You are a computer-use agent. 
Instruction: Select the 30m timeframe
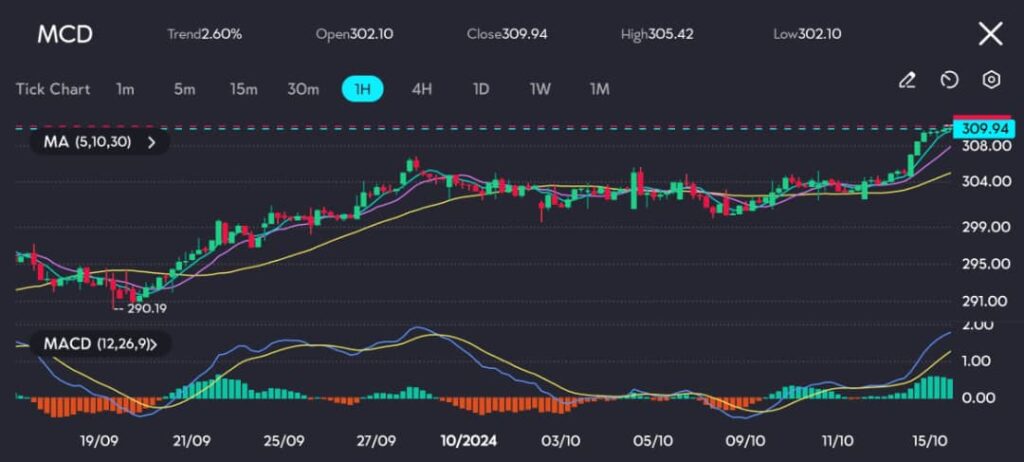(303, 89)
